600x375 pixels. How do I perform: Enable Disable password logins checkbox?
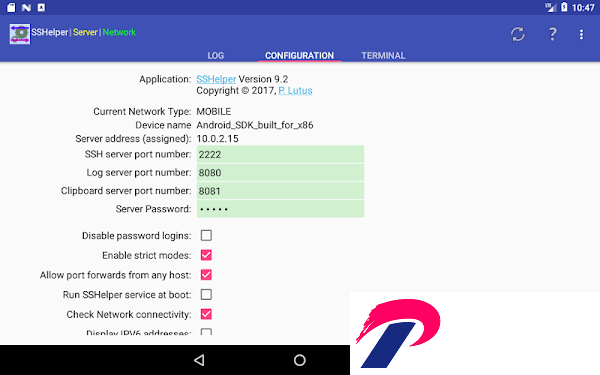click(x=206, y=235)
